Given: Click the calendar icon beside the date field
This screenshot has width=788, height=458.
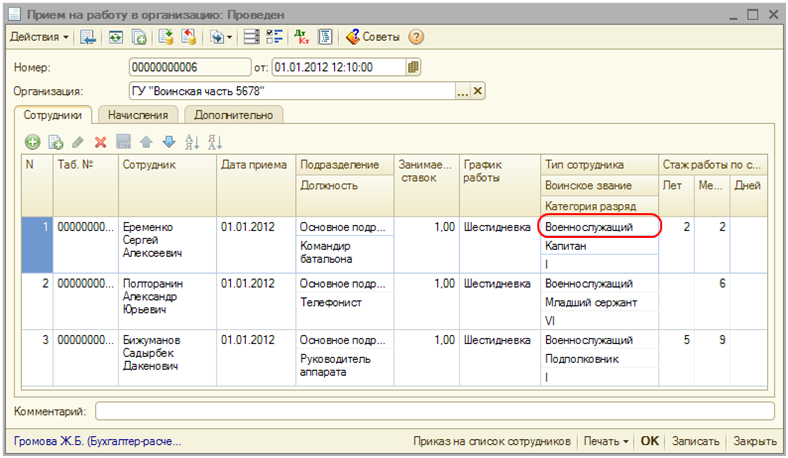Looking at the screenshot, I should coord(413,67).
